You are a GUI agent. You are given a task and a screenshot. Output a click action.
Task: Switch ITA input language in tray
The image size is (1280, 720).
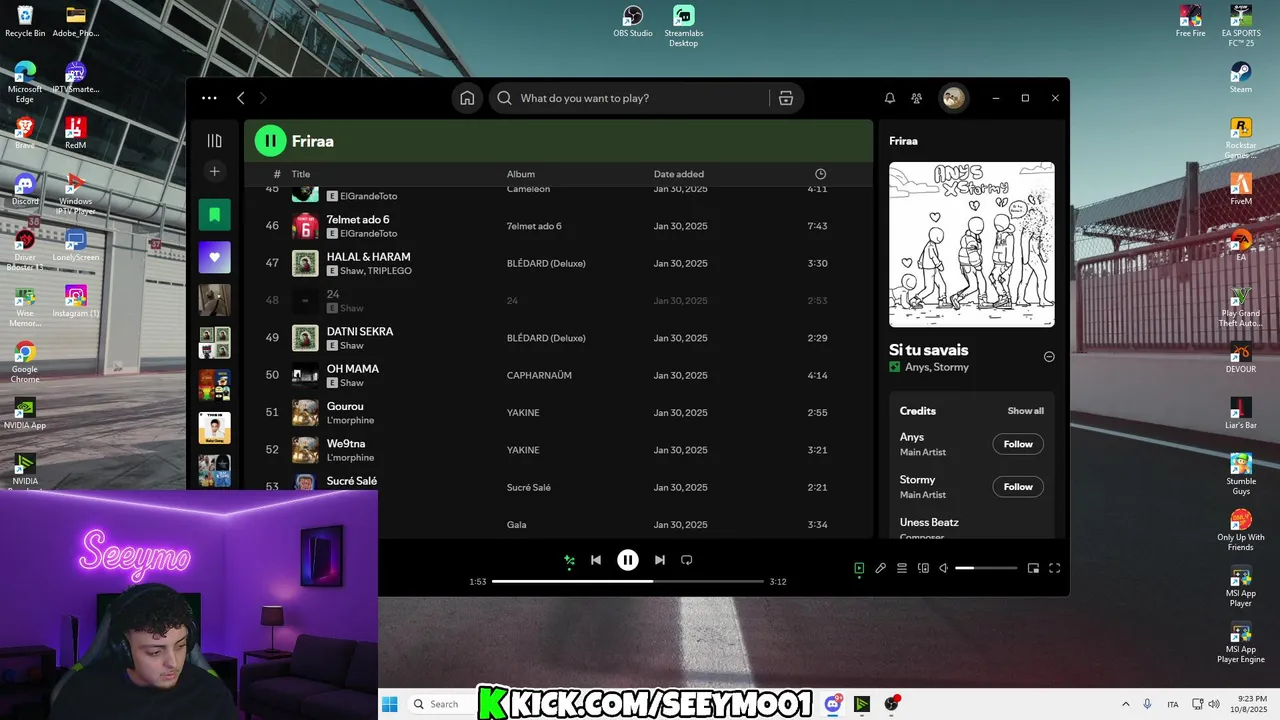click(1172, 704)
